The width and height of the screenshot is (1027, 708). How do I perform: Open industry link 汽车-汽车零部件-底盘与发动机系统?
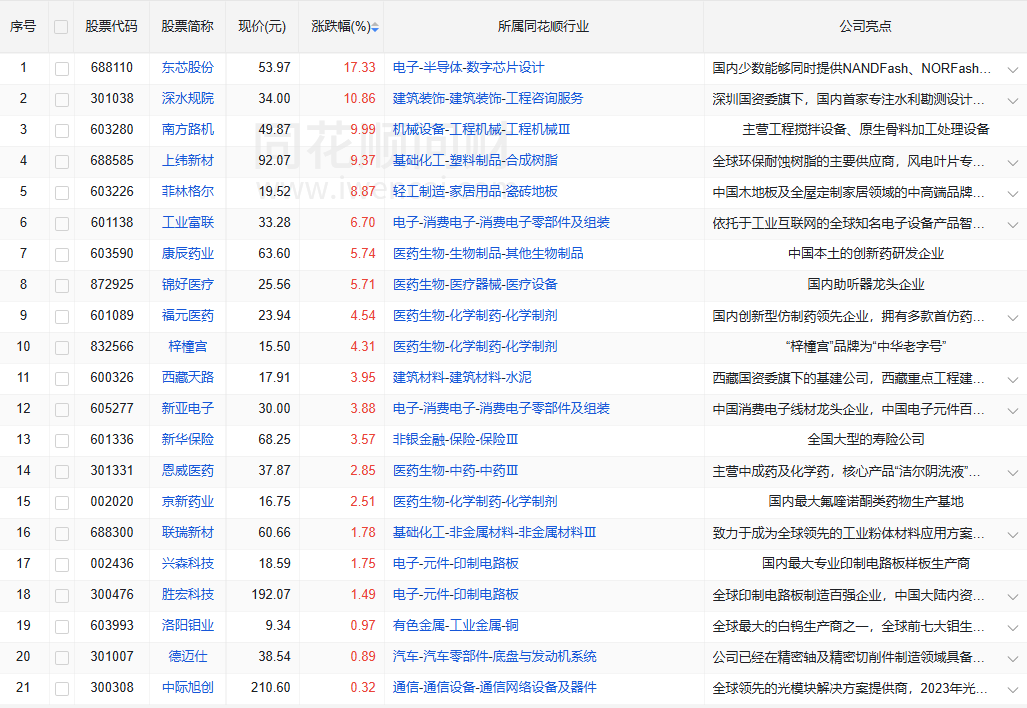[x=495, y=656]
